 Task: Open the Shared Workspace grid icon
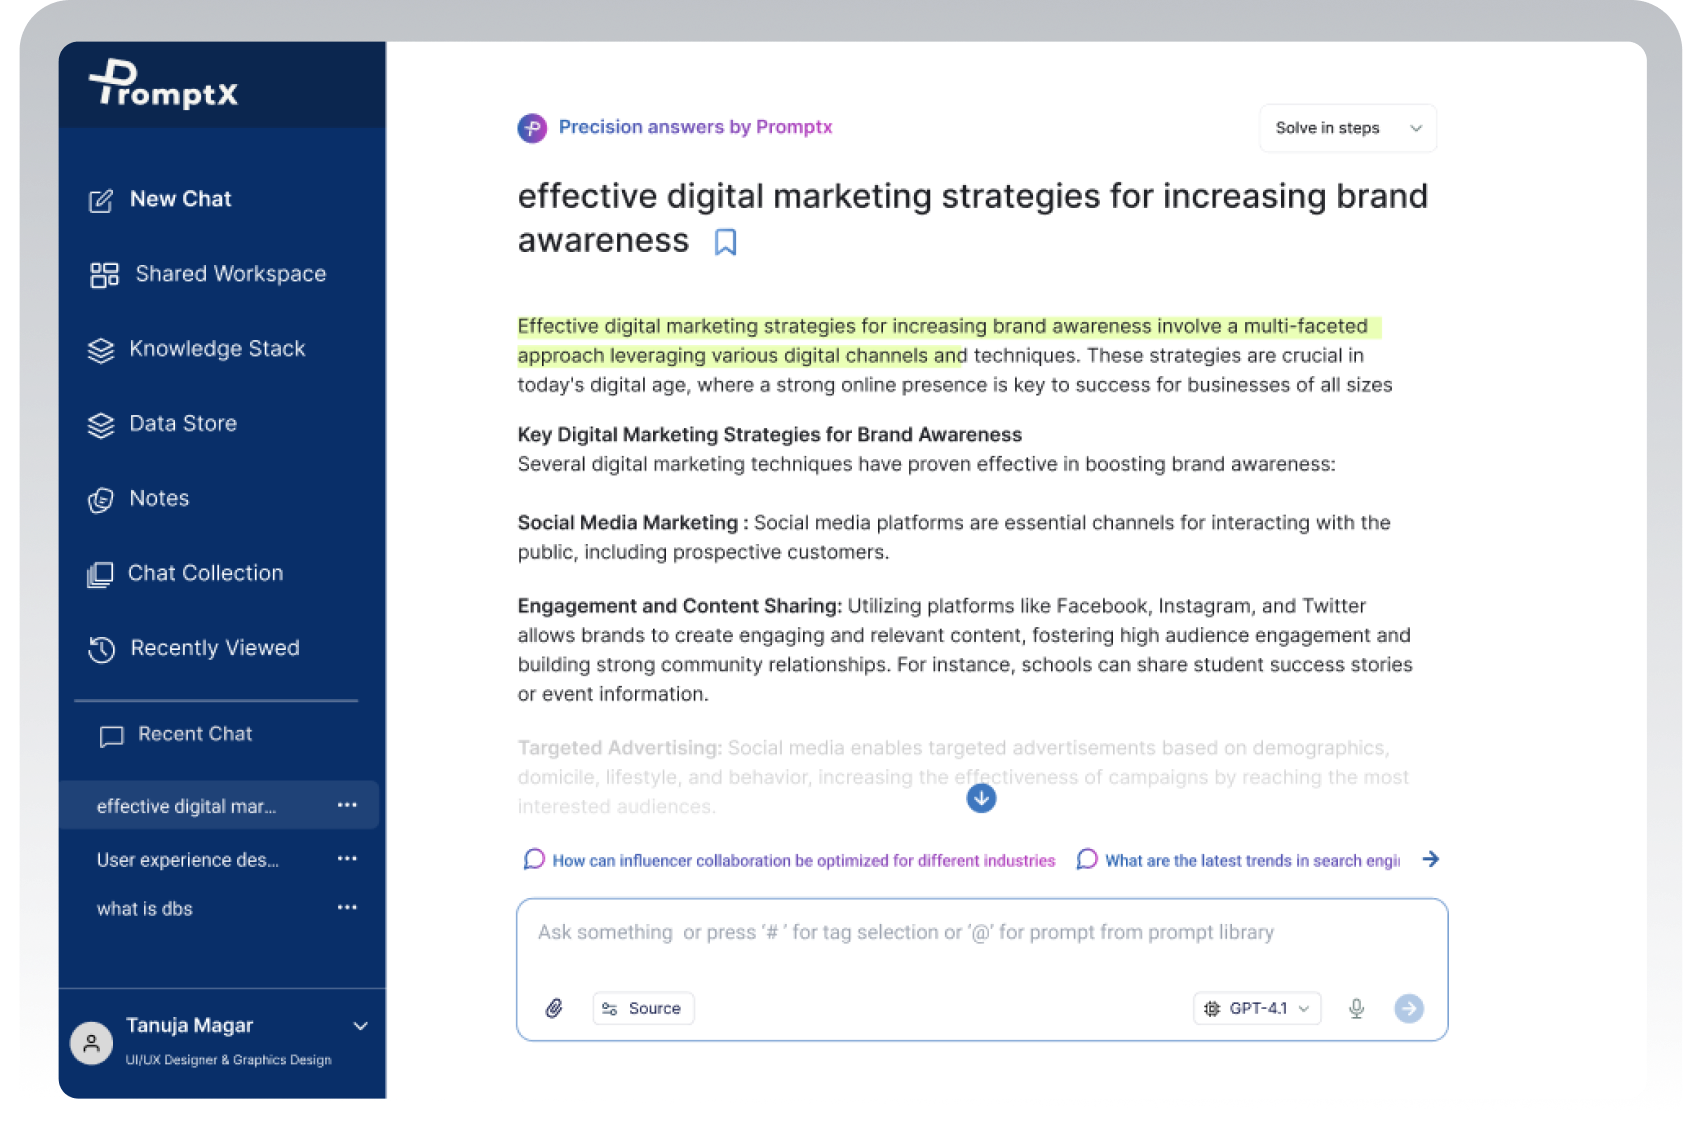[x=104, y=275]
